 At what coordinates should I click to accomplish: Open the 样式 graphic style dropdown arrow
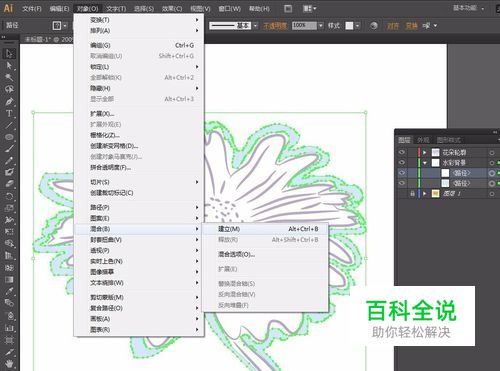(358, 26)
